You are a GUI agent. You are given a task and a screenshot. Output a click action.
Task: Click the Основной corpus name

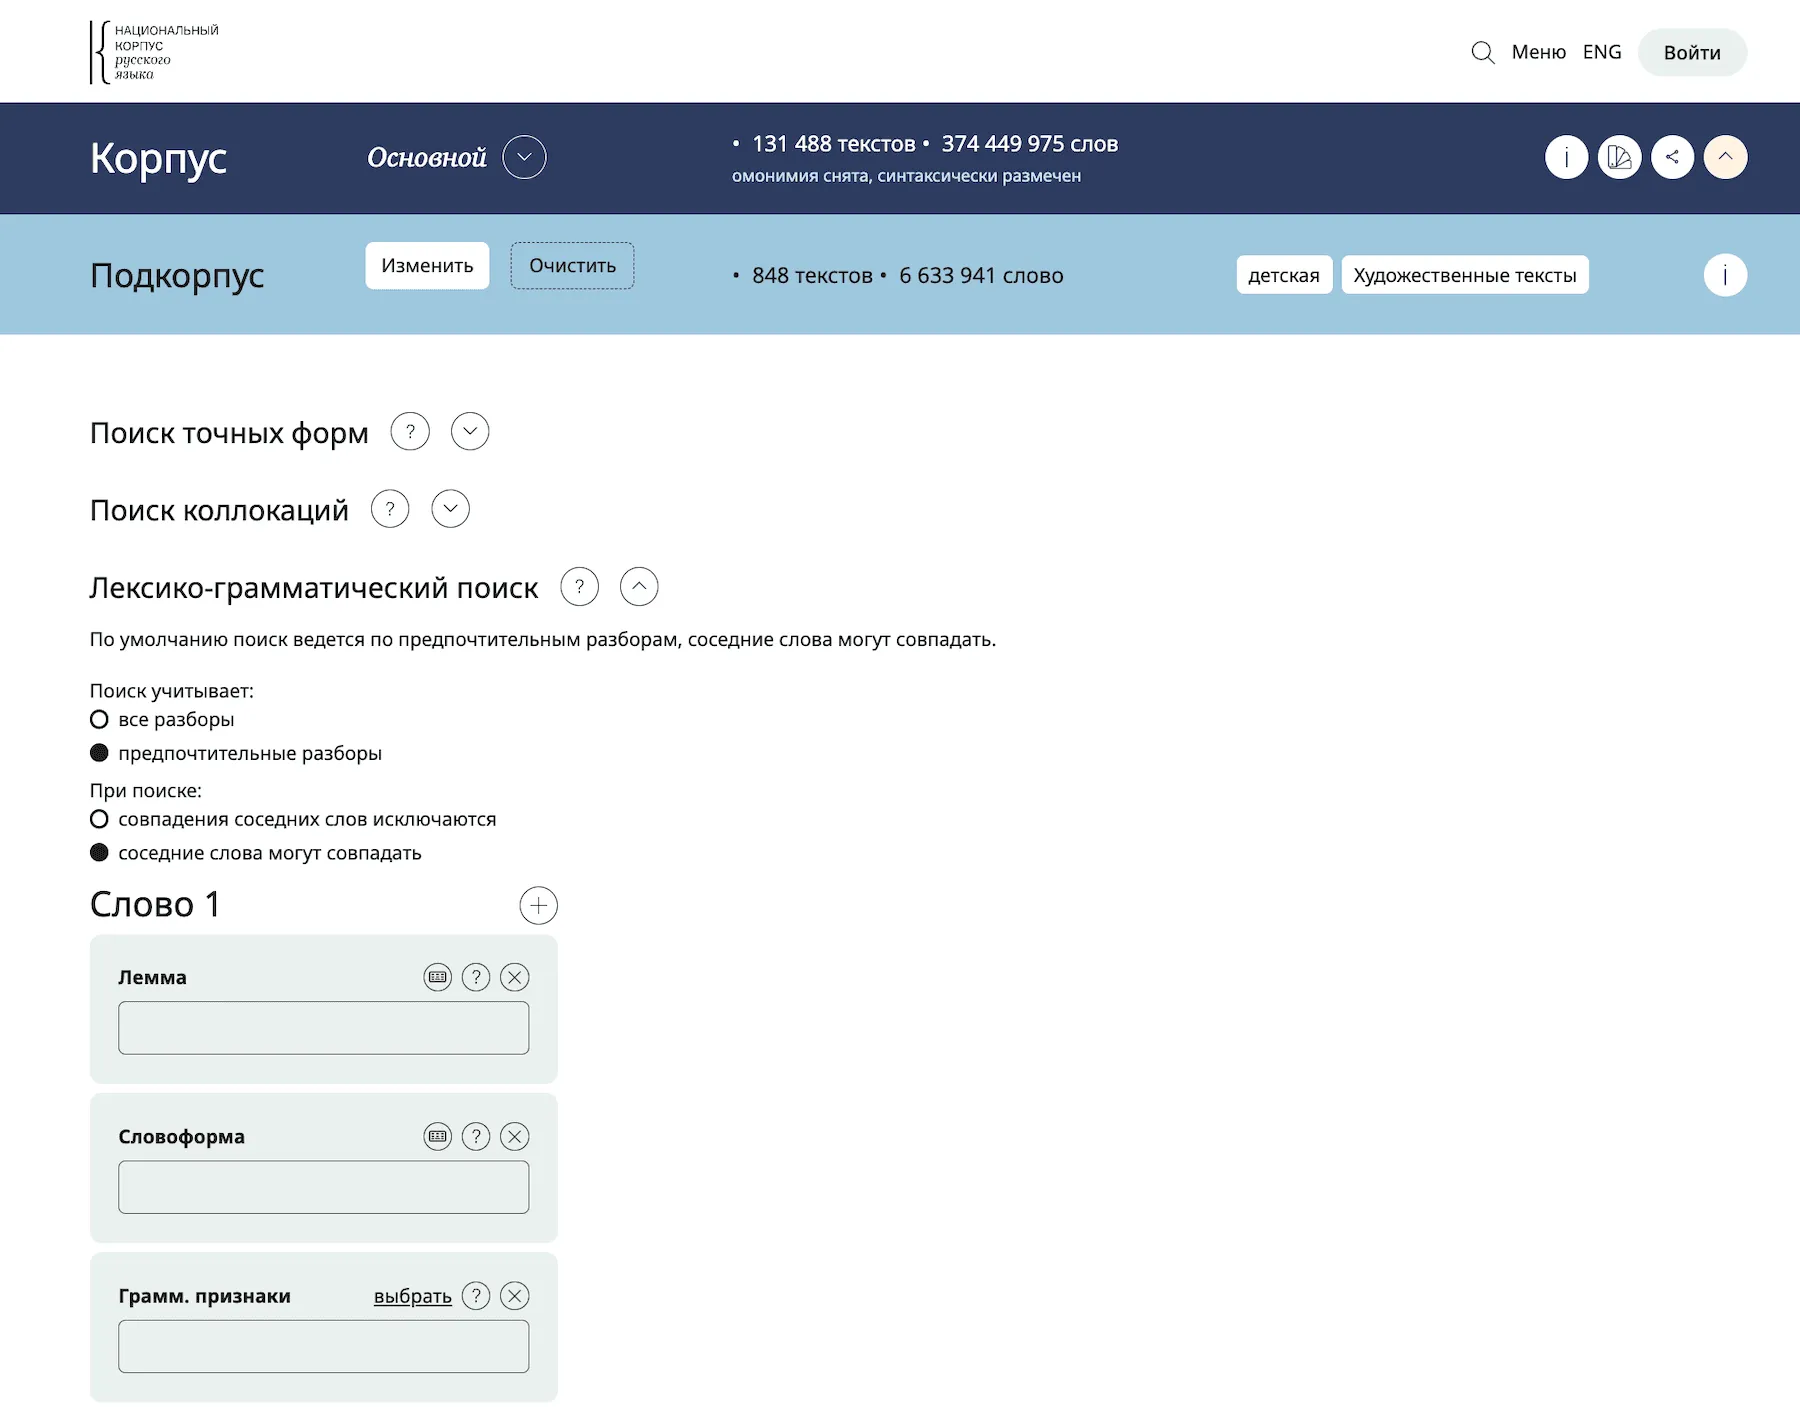(x=427, y=158)
